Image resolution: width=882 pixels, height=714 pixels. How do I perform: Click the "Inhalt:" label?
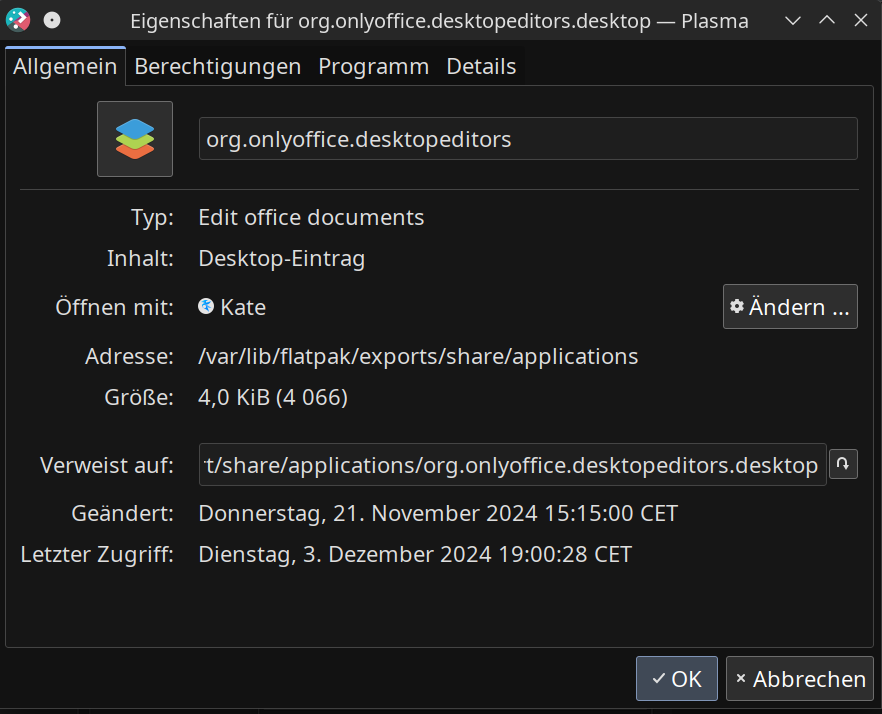click(141, 259)
